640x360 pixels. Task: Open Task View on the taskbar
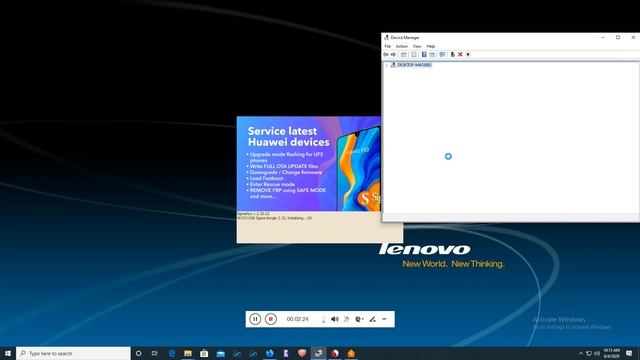155,353
